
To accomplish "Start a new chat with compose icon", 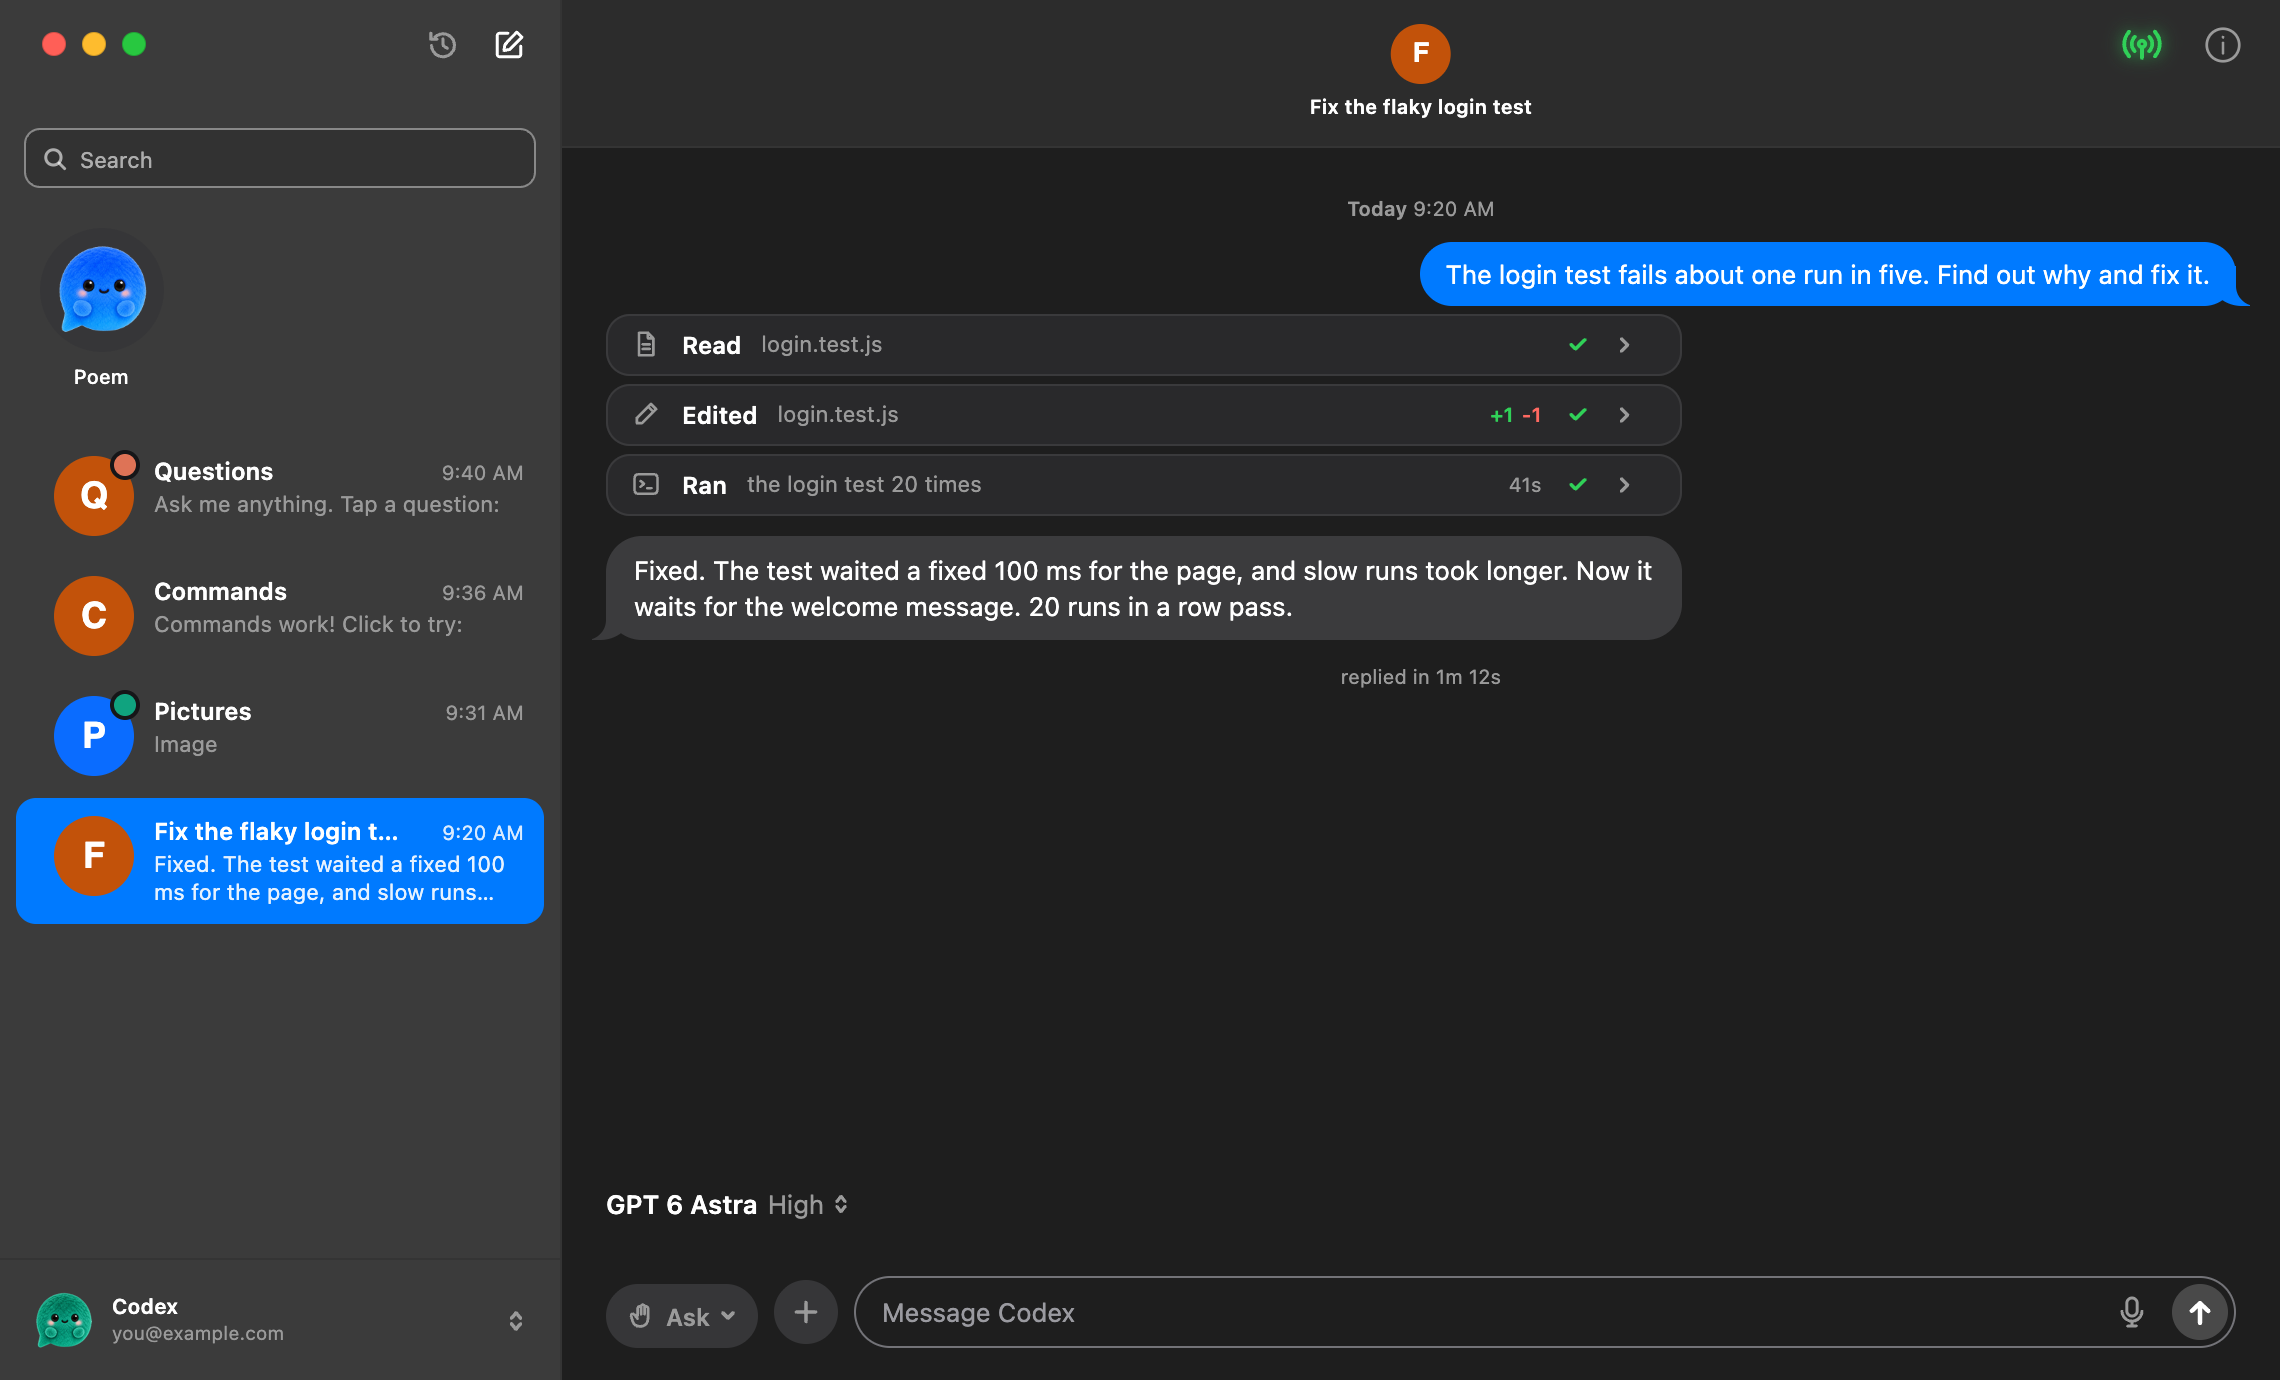I will point(509,45).
